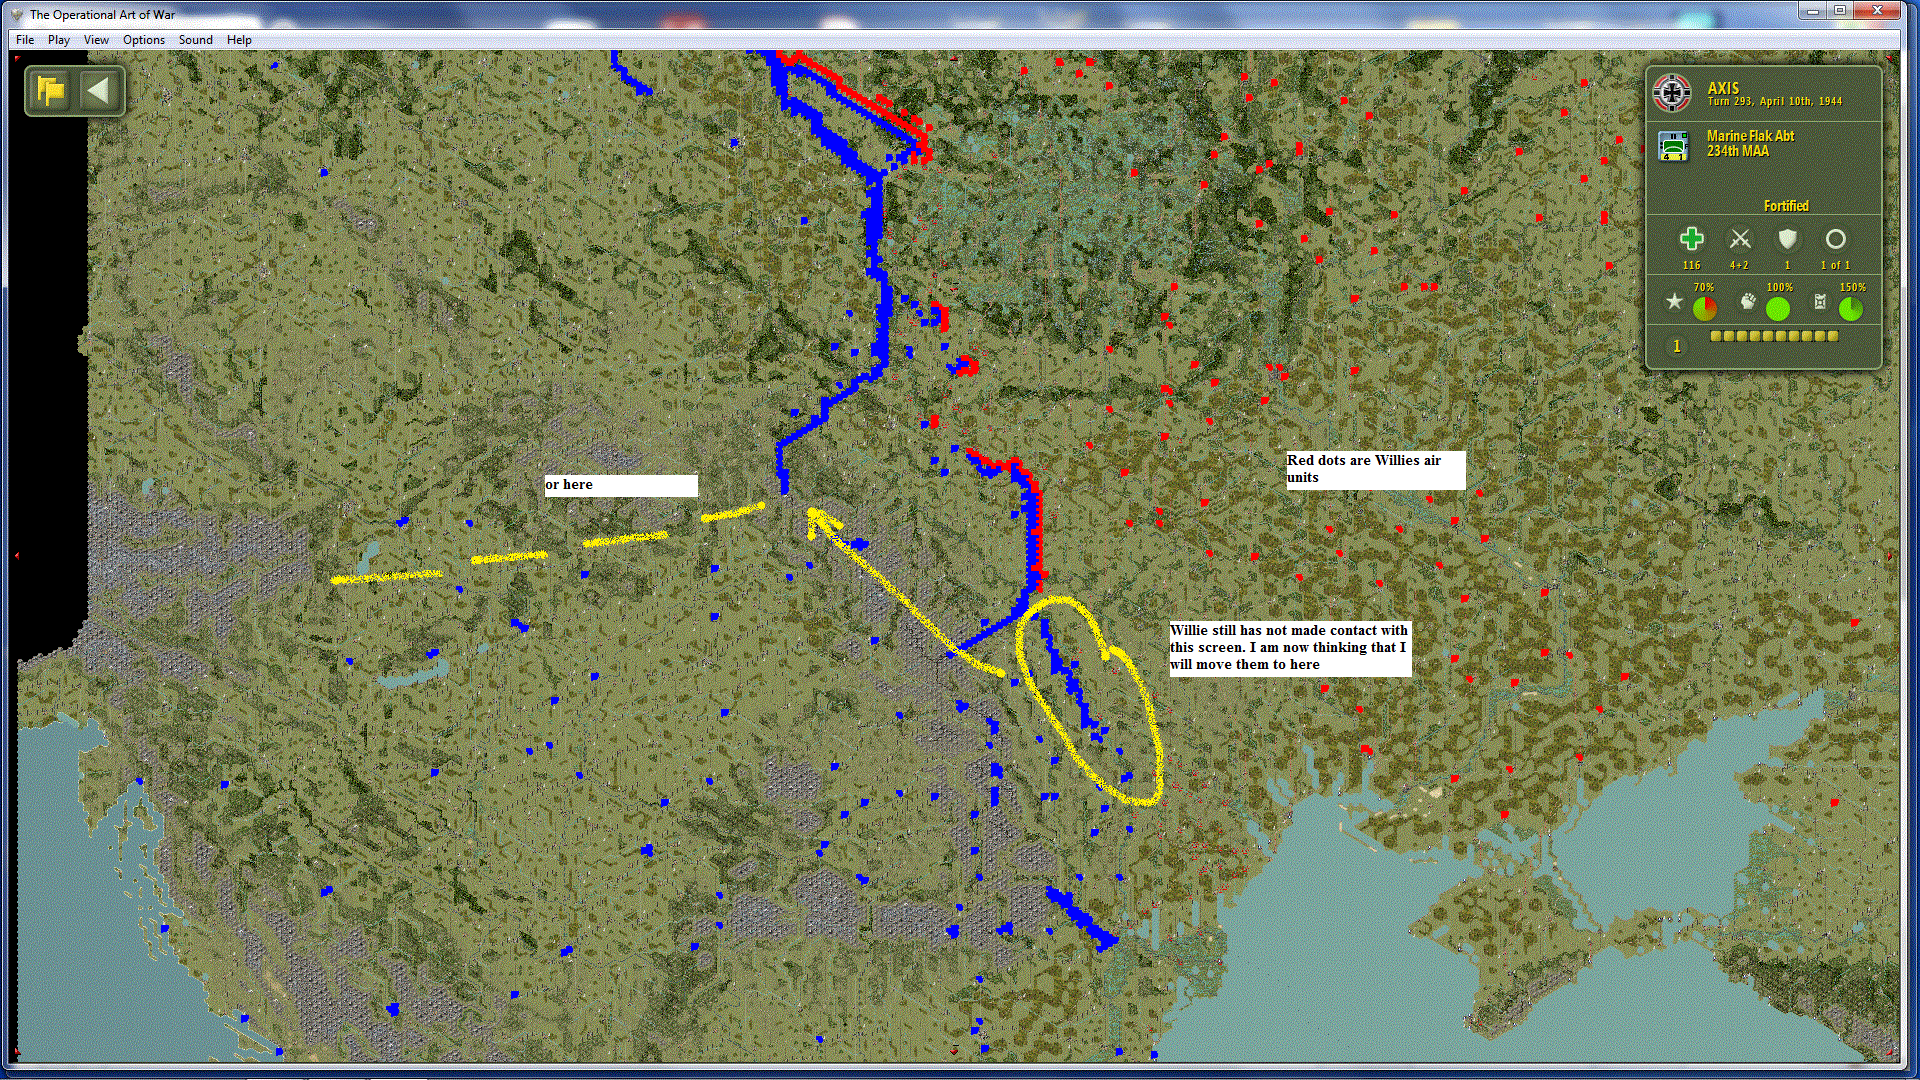Select the Marine Flak Abt unit counter icon
1920x1080 pixels.
click(1673, 145)
